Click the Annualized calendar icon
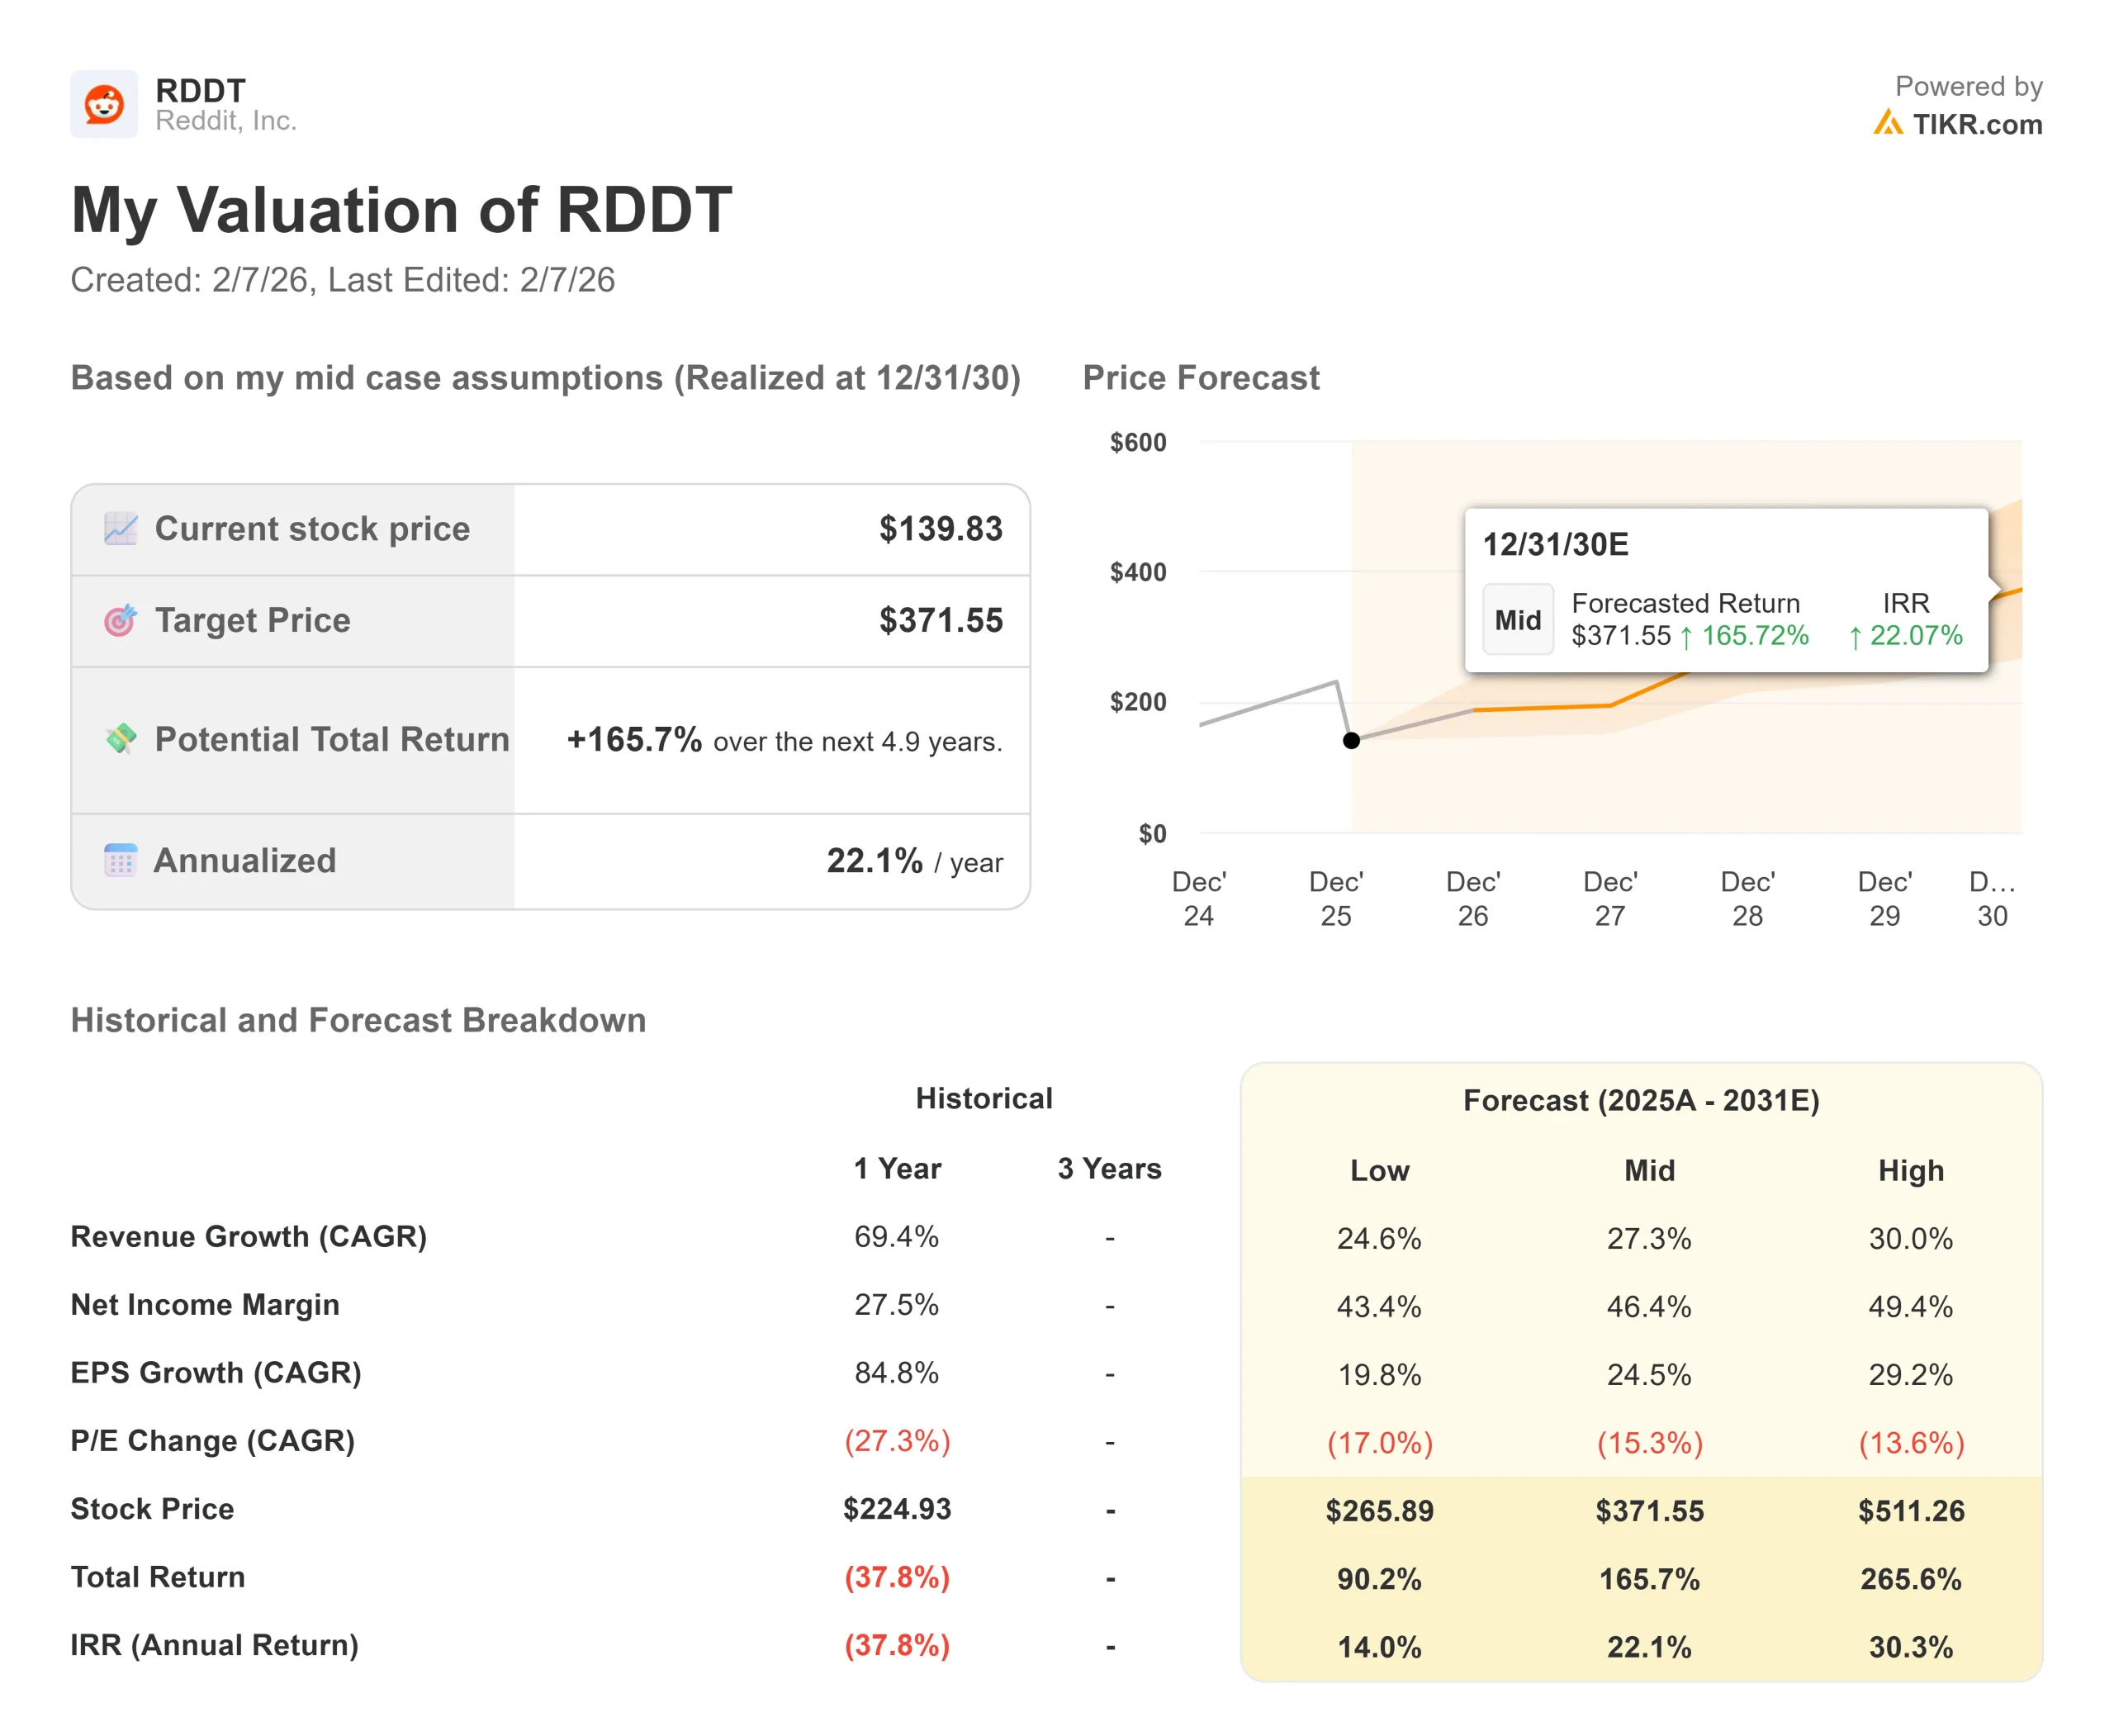The height and width of the screenshot is (1736, 2114). [121, 860]
